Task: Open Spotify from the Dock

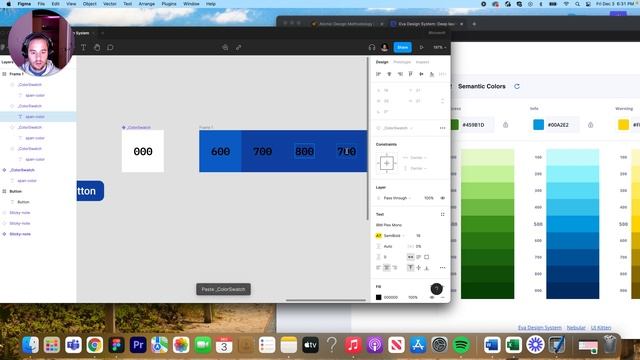Action: pyautogui.click(x=461, y=345)
